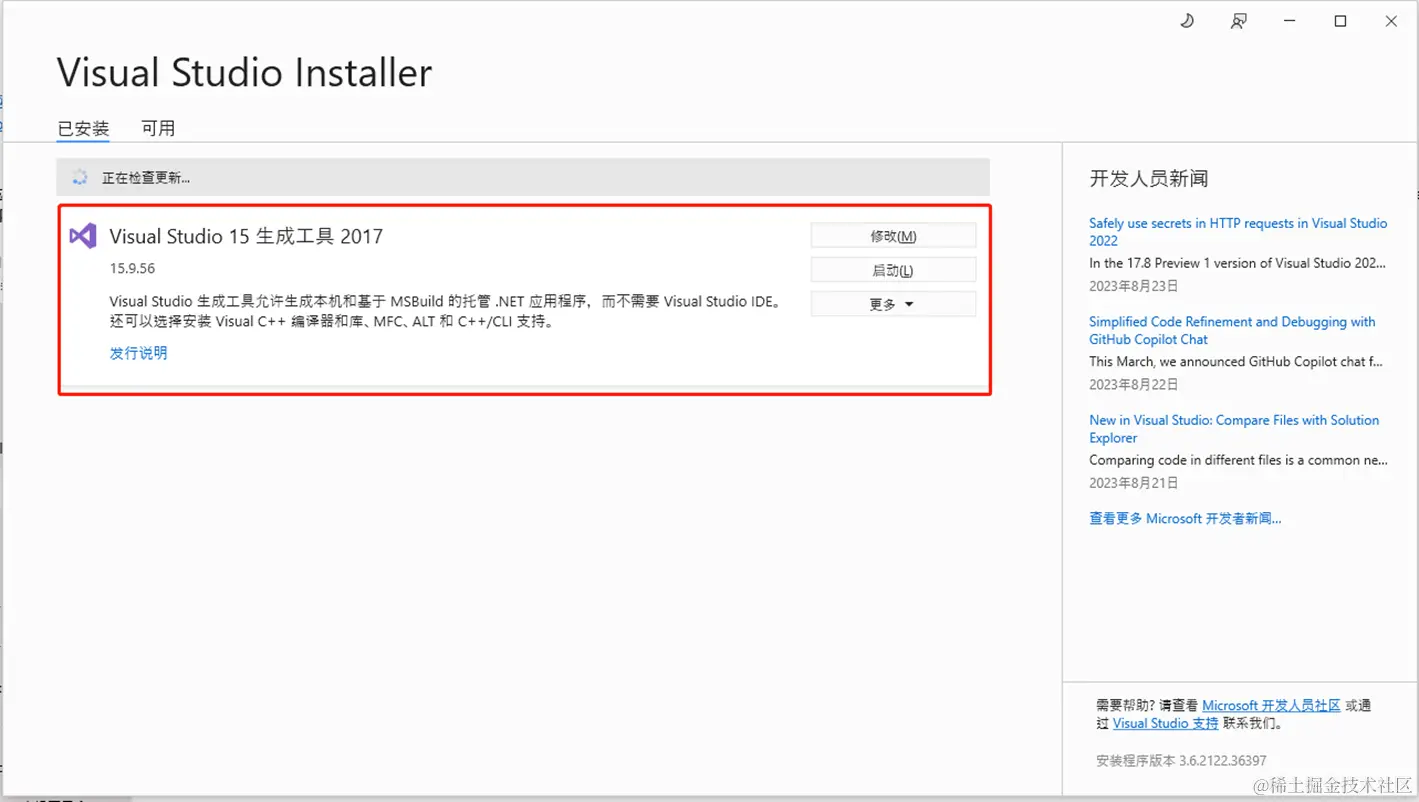1419x802 pixels.
Task: Open the Visual Studio 支持 link
Action: tap(1166, 723)
